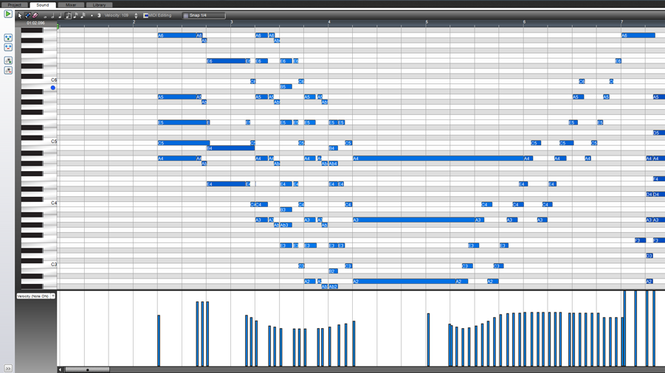Viewport: 665px width, 373px height.
Task: Choose the whole note length
Action: 45,16
